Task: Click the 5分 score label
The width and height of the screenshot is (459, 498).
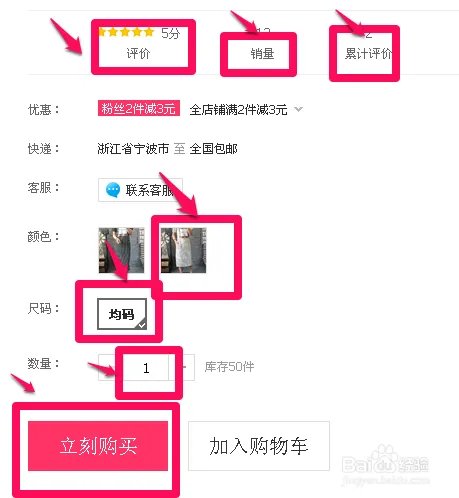Action: [171, 33]
